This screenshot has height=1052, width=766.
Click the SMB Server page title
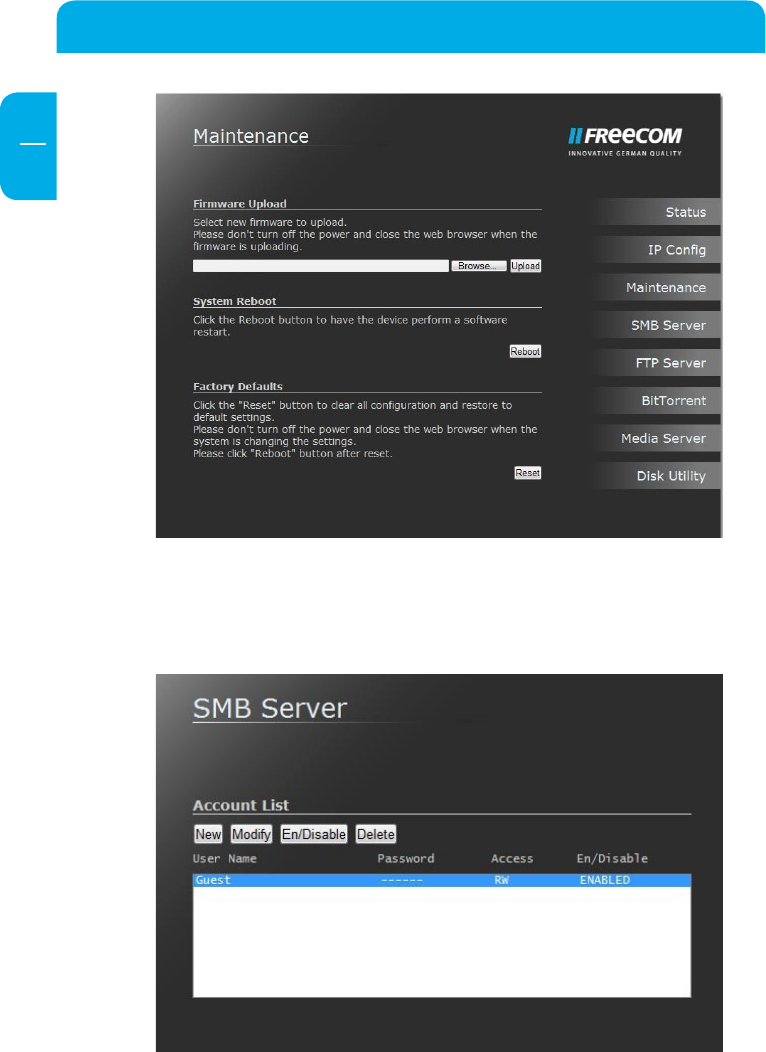(x=270, y=708)
